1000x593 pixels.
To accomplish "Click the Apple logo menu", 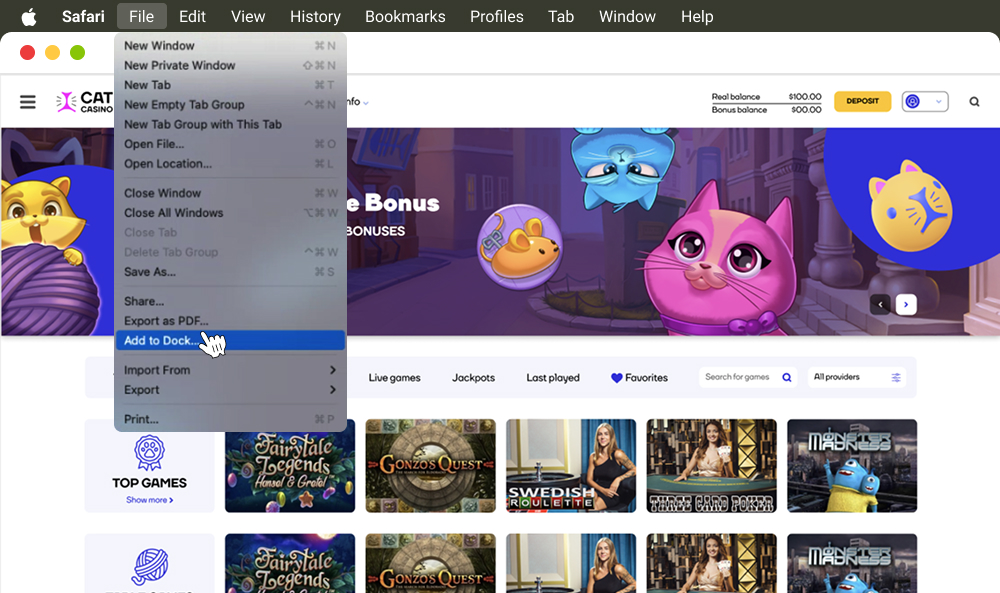I will click(x=29, y=16).
